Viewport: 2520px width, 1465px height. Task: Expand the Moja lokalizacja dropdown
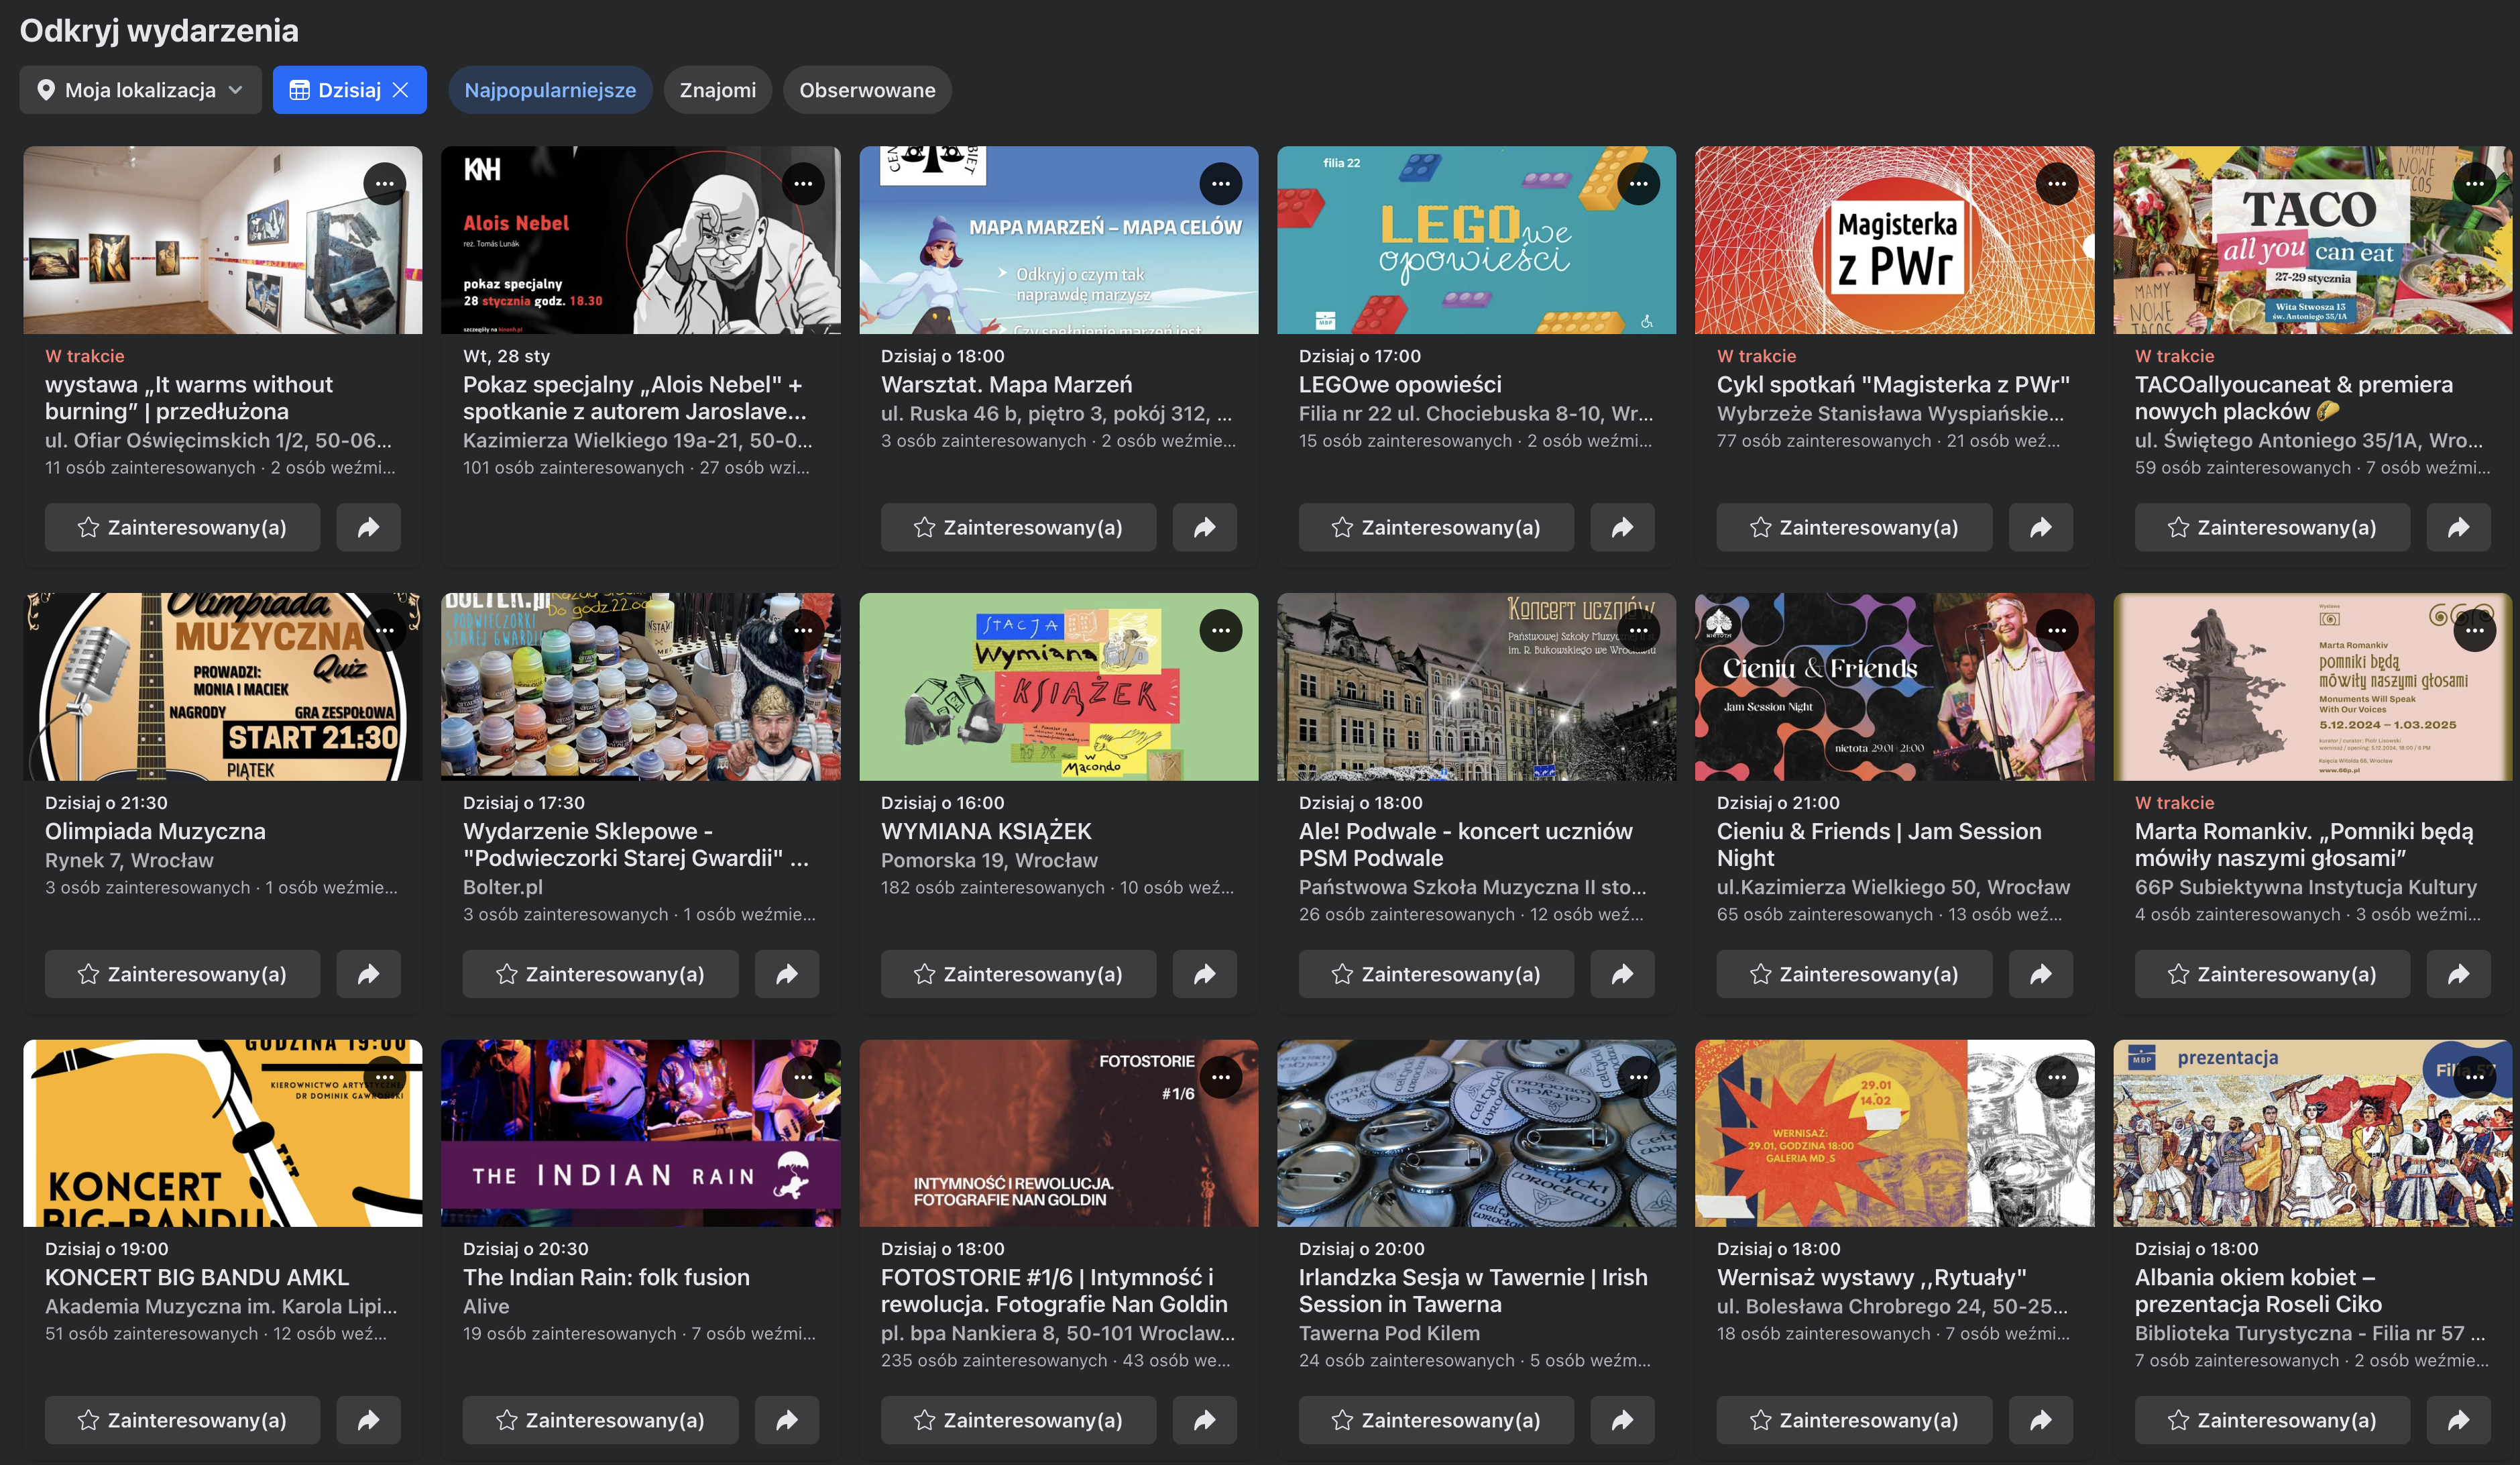(140, 90)
